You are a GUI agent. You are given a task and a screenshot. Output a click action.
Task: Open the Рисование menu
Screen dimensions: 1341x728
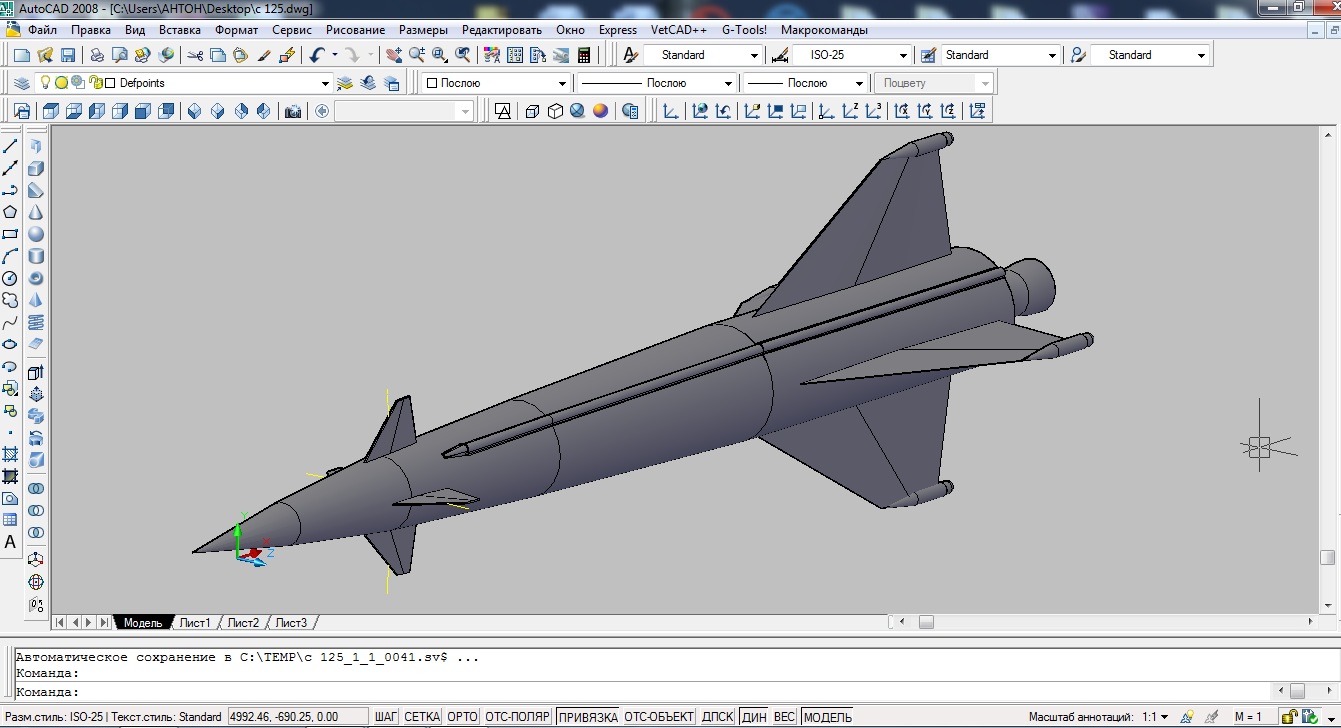tap(355, 30)
